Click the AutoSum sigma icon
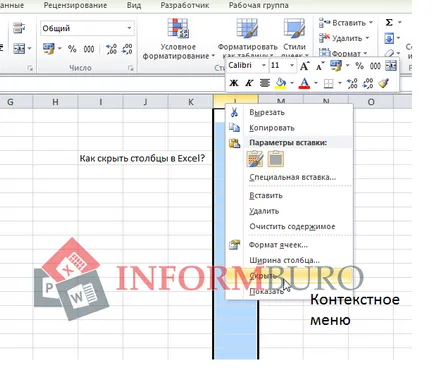Viewport: 434px width, 392px height. [x=389, y=23]
